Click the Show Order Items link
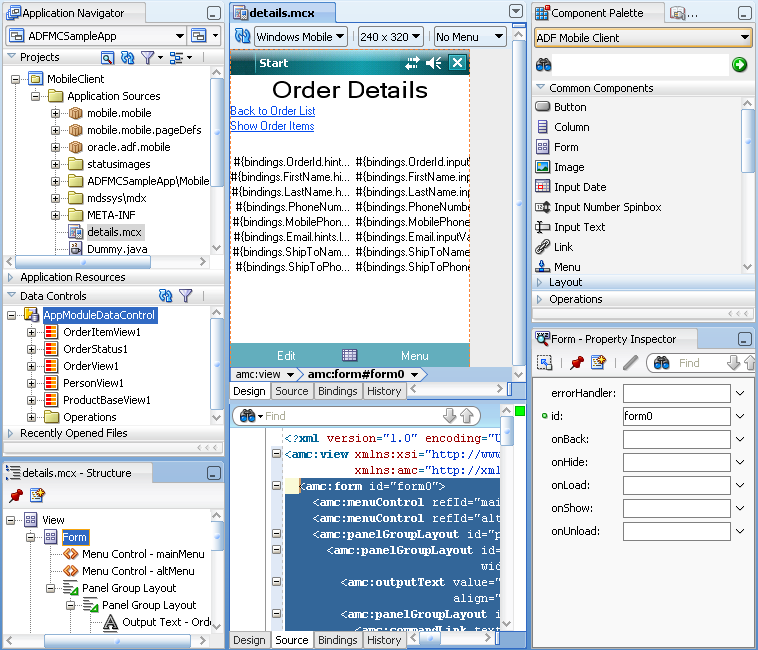This screenshot has height=650, width=758. click(272, 126)
